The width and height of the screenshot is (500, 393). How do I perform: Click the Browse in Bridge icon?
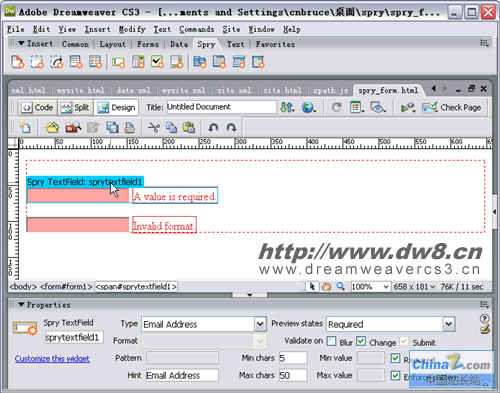(73, 127)
